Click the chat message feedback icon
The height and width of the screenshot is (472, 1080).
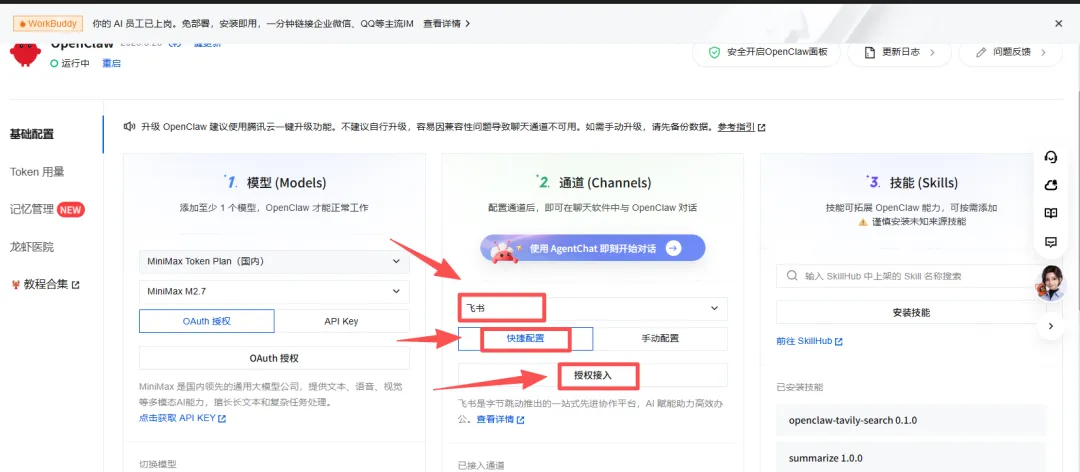point(1051,242)
